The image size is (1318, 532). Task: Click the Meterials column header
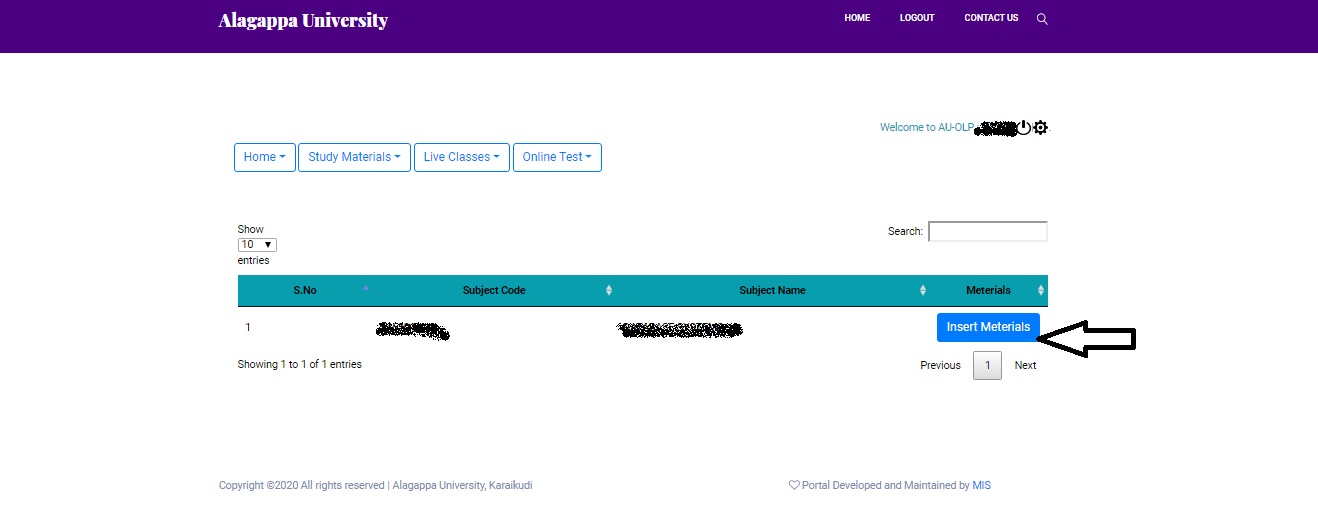point(988,290)
